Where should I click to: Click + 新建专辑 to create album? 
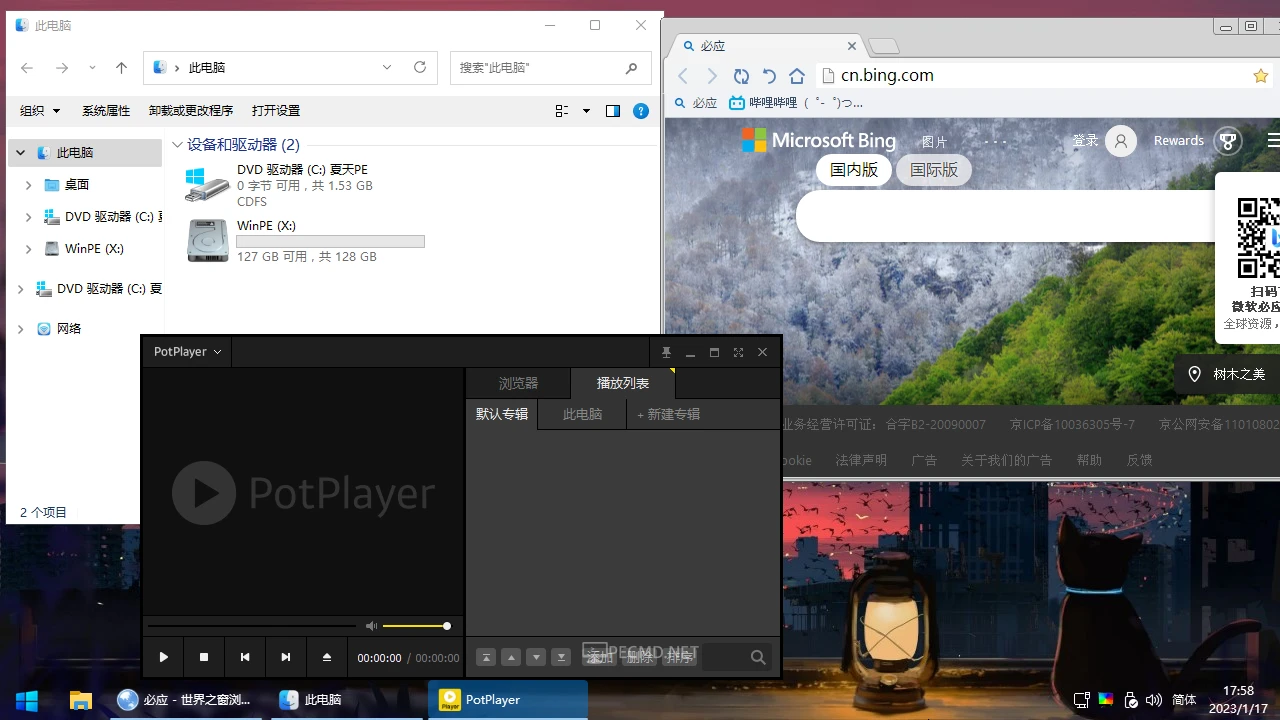[x=668, y=414]
